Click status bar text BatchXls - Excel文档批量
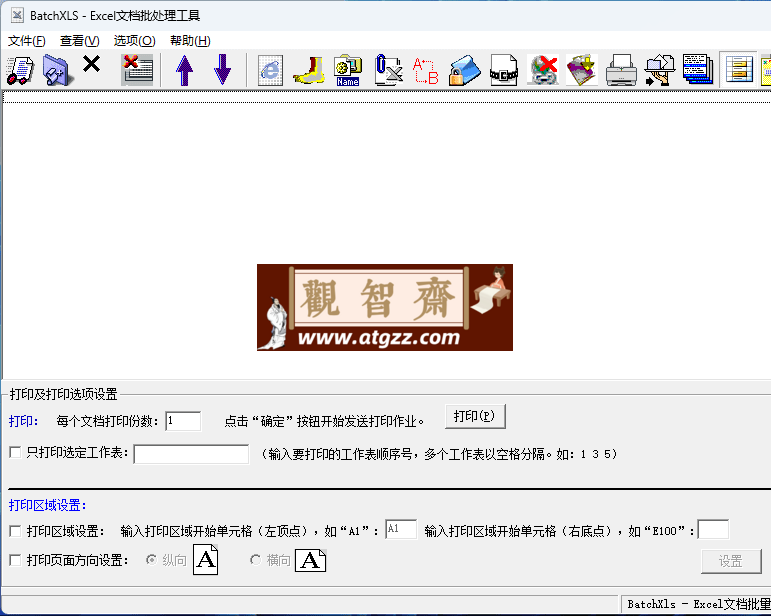The image size is (771, 616). coord(699,604)
